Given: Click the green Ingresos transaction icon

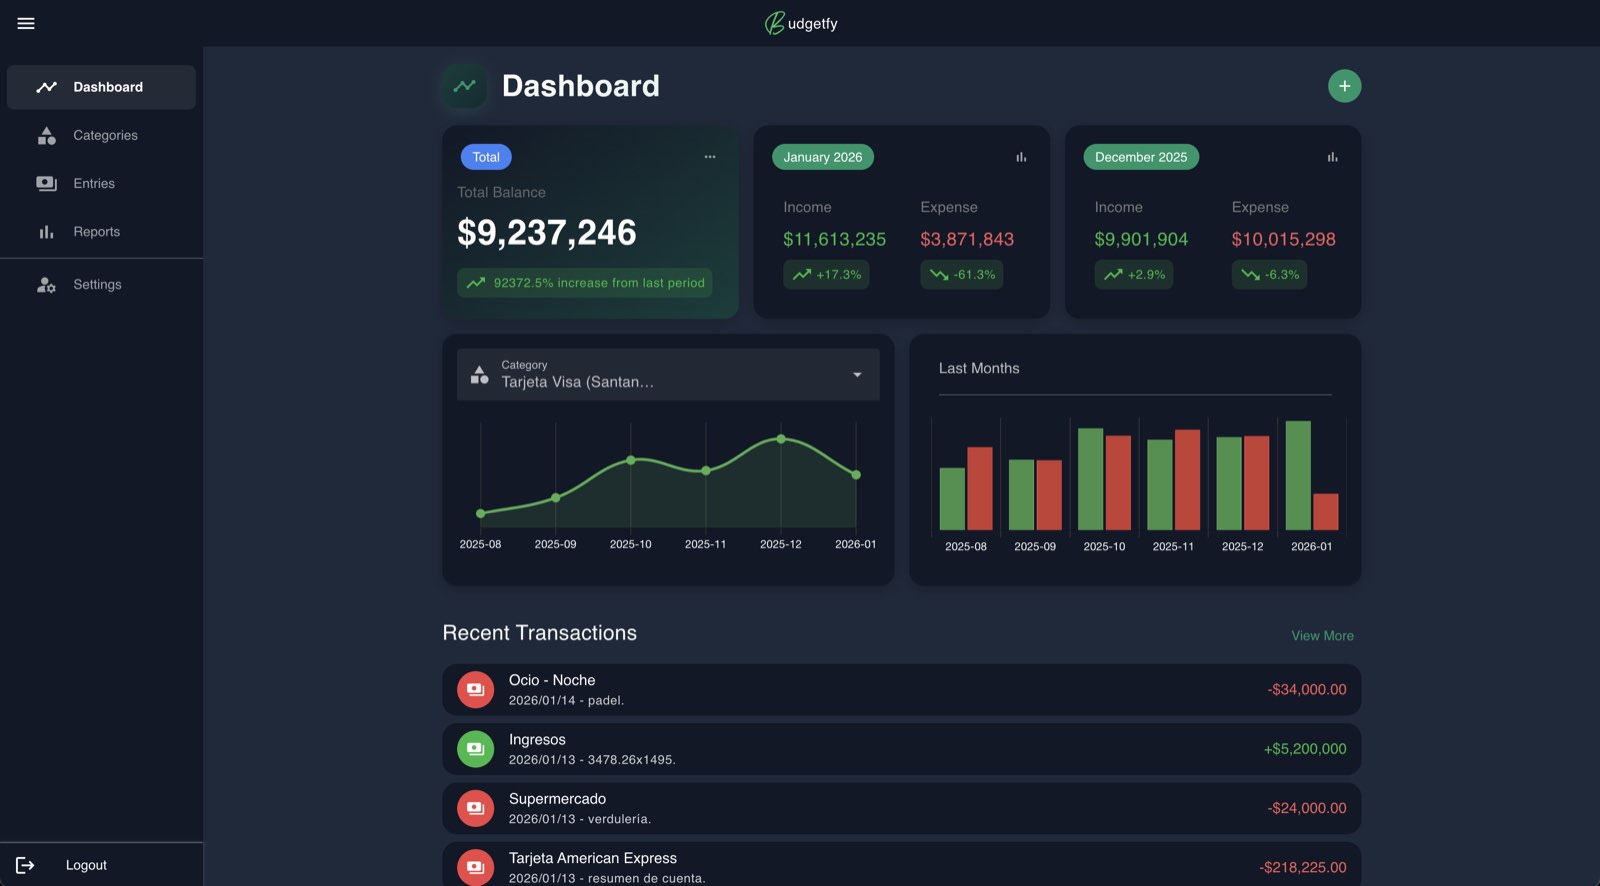Looking at the screenshot, I should [475, 749].
